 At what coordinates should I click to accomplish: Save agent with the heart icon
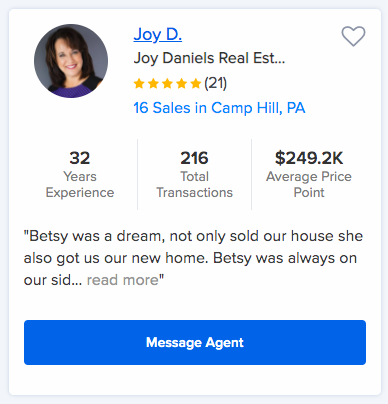click(x=353, y=36)
